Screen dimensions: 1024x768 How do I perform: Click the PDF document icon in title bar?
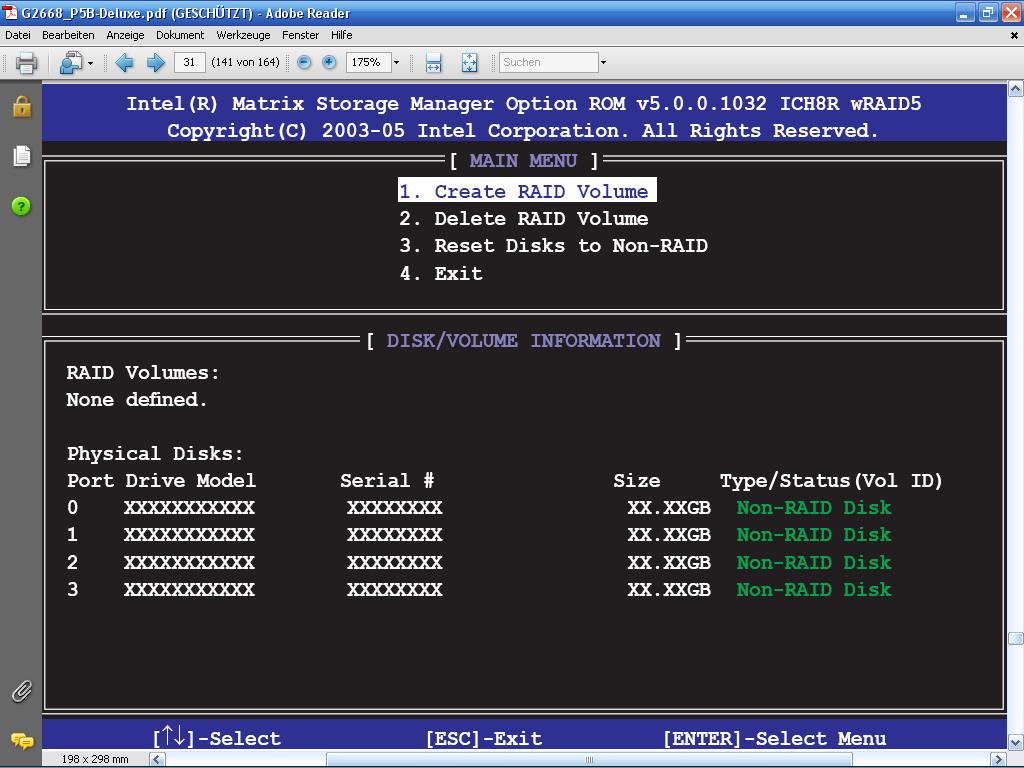[10, 12]
